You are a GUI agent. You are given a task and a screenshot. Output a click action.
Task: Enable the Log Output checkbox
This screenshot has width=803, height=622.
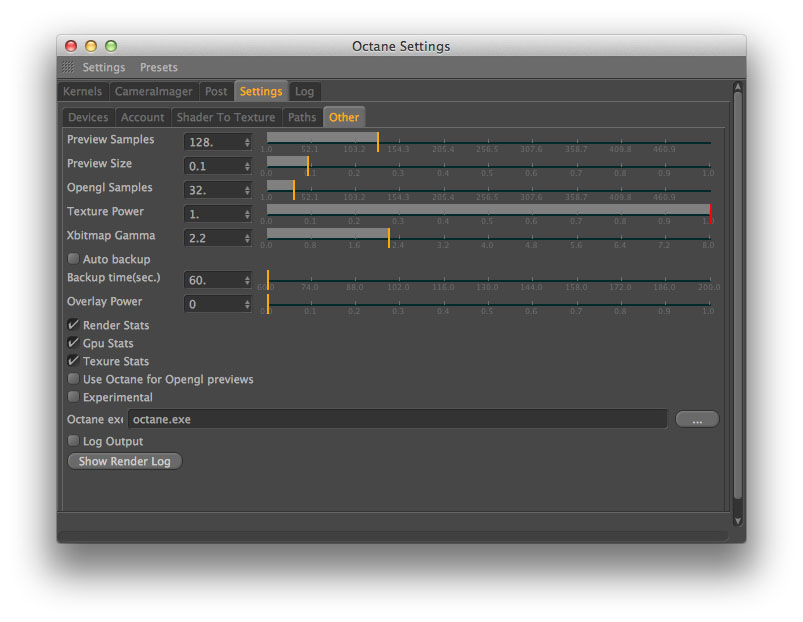73,441
